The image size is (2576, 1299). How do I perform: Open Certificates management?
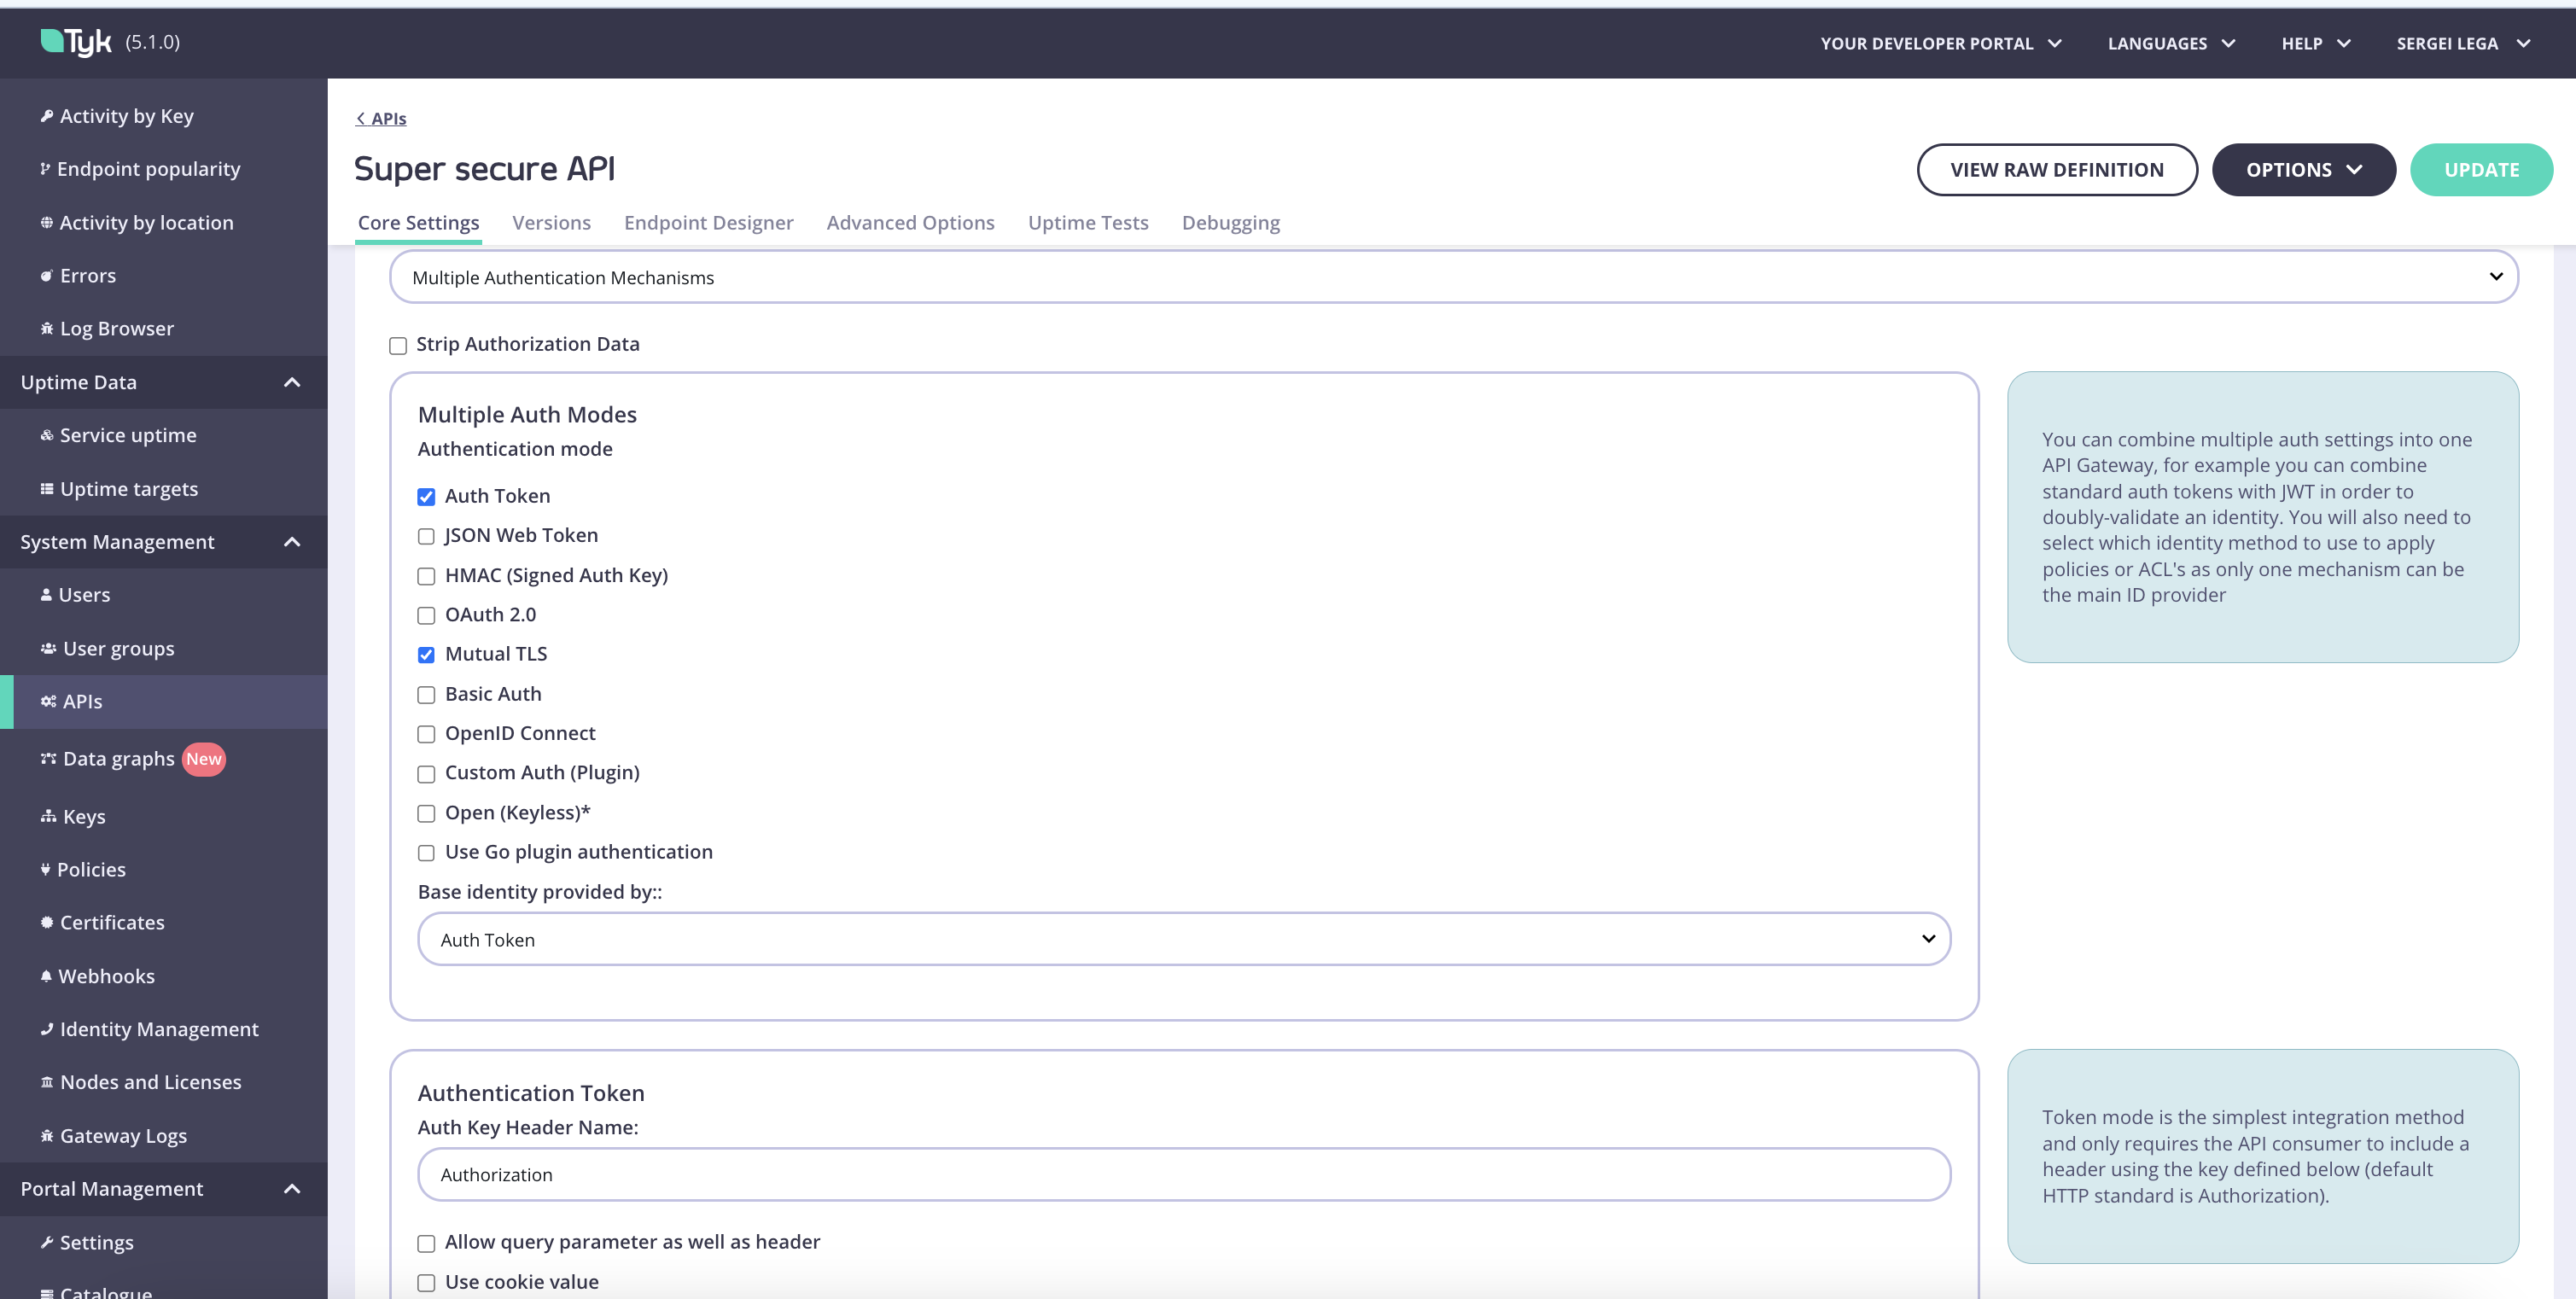click(x=112, y=922)
